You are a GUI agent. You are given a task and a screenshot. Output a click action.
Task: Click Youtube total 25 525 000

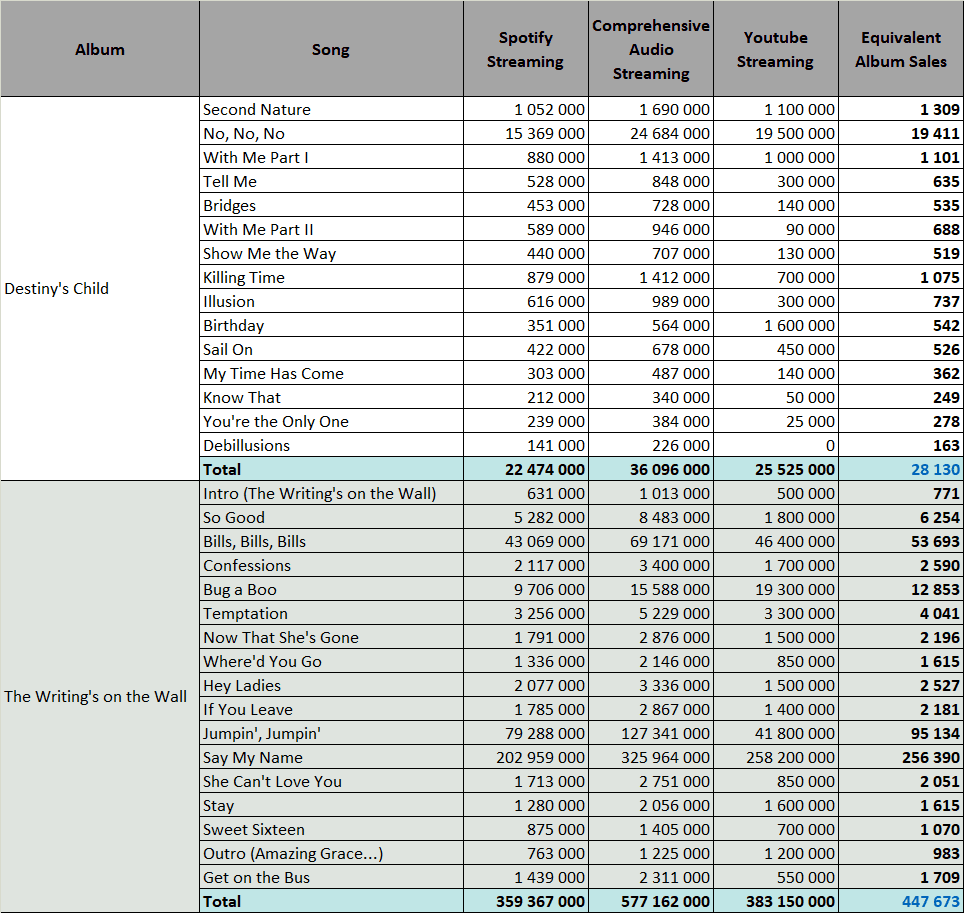(x=775, y=468)
